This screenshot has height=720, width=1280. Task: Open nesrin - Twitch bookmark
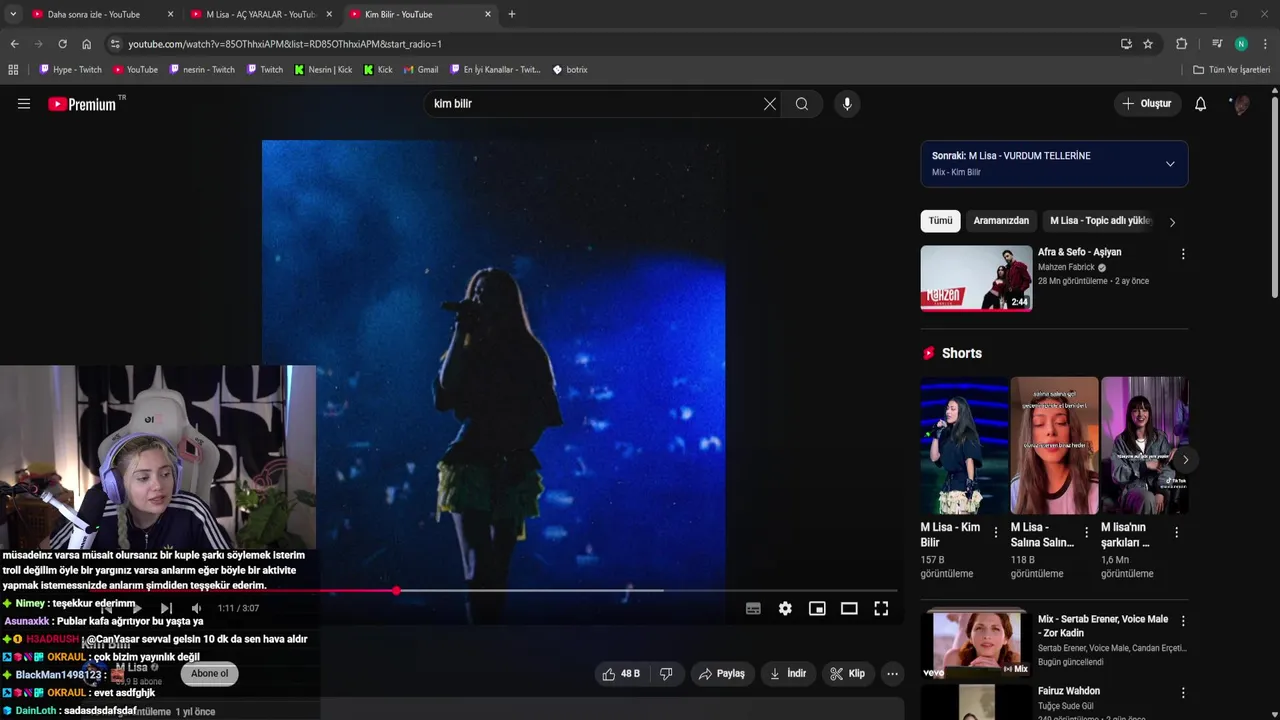click(202, 70)
